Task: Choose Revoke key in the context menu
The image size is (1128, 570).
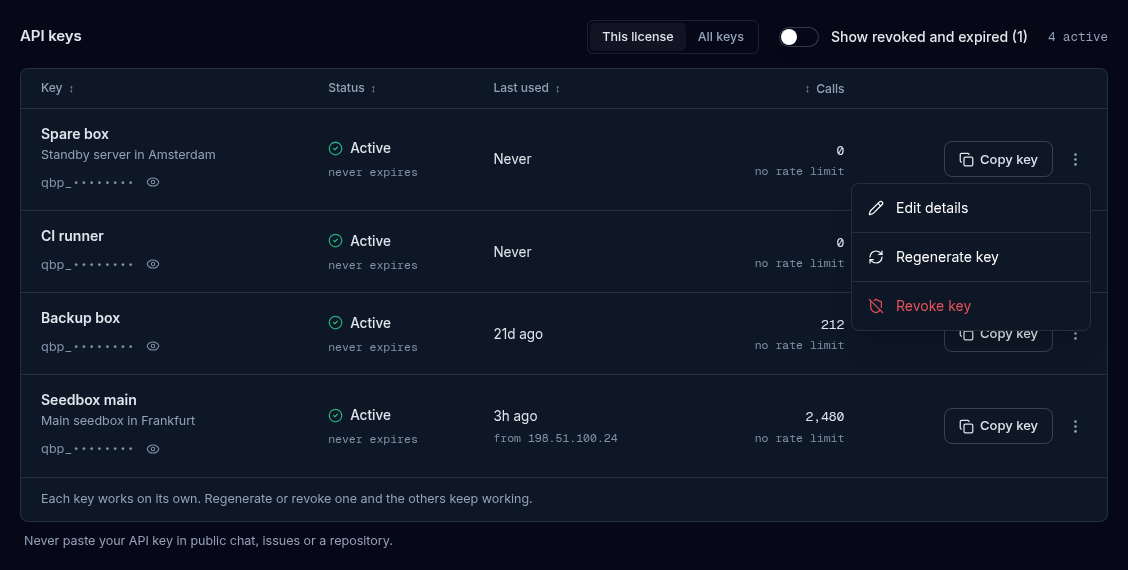Action: (970, 306)
